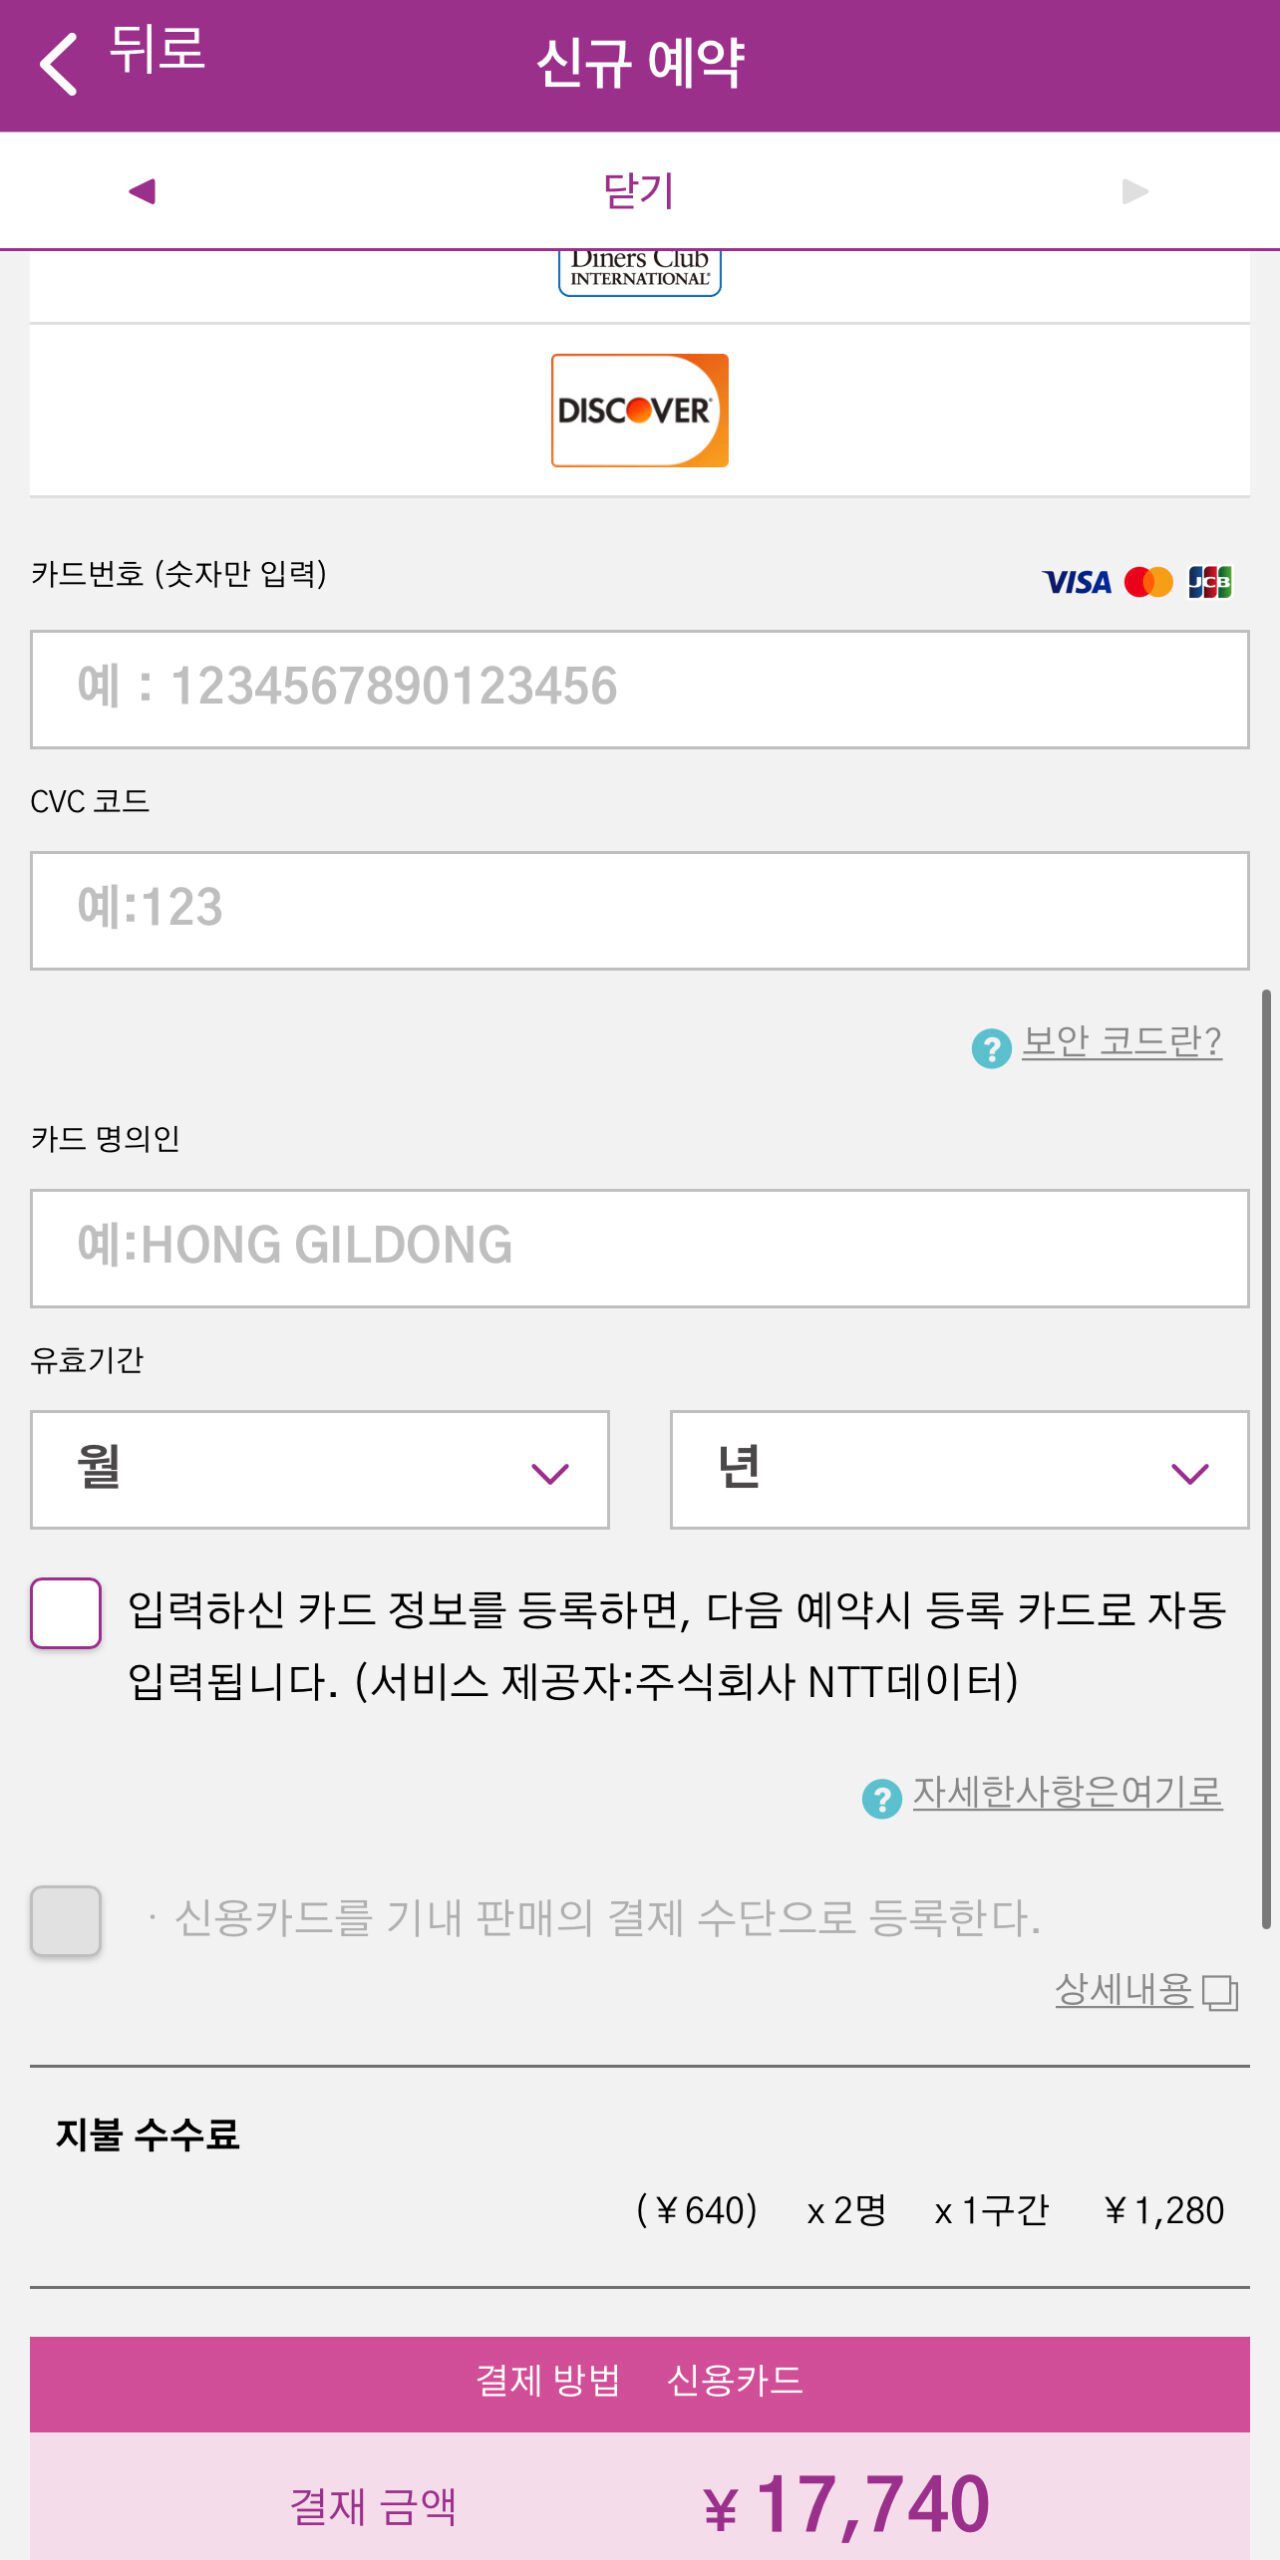Select the Diners Club International logo
The image size is (1280, 2560).
tap(640, 272)
